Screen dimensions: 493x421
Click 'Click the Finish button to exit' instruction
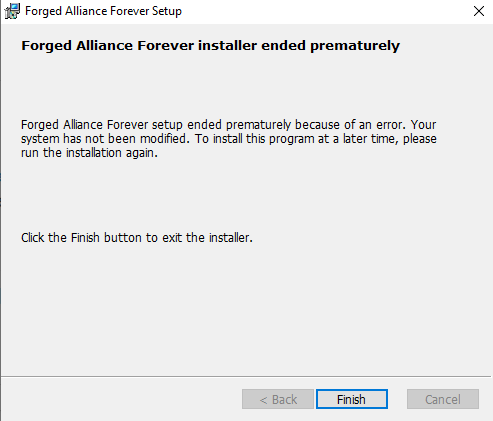[x=137, y=238]
